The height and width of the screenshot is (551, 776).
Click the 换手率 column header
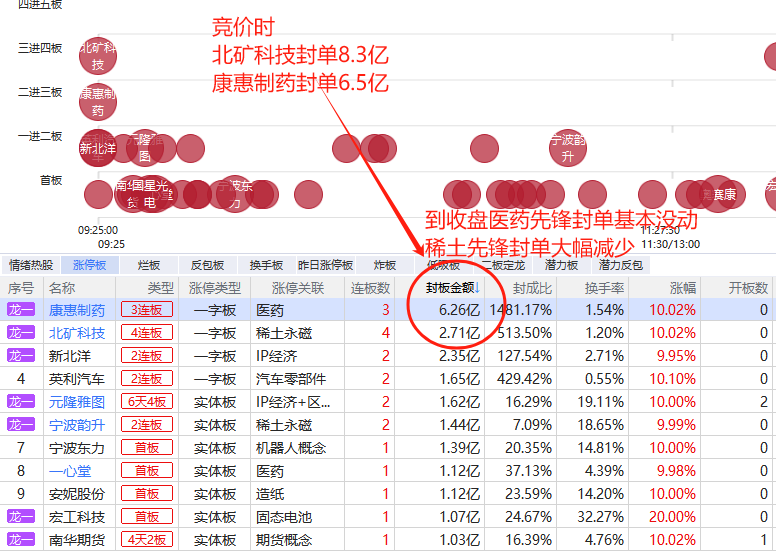604,288
